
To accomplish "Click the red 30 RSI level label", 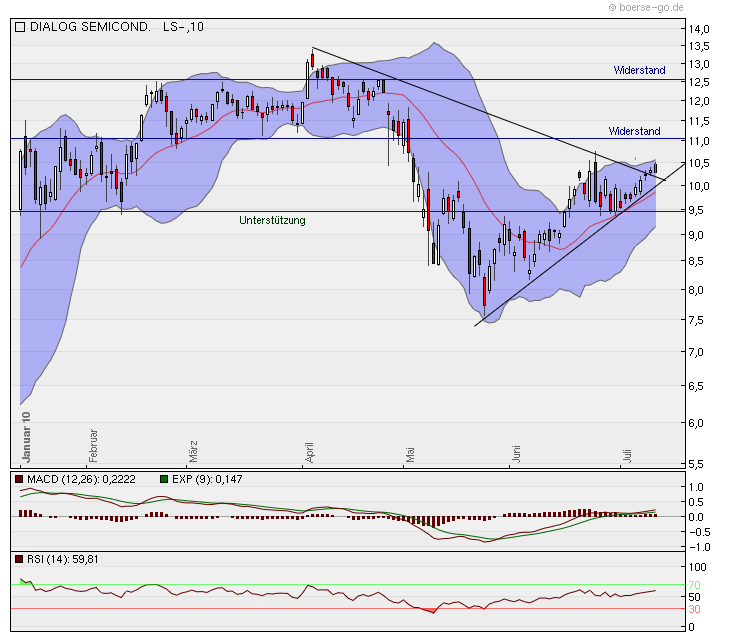I will (x=694, y=609).
